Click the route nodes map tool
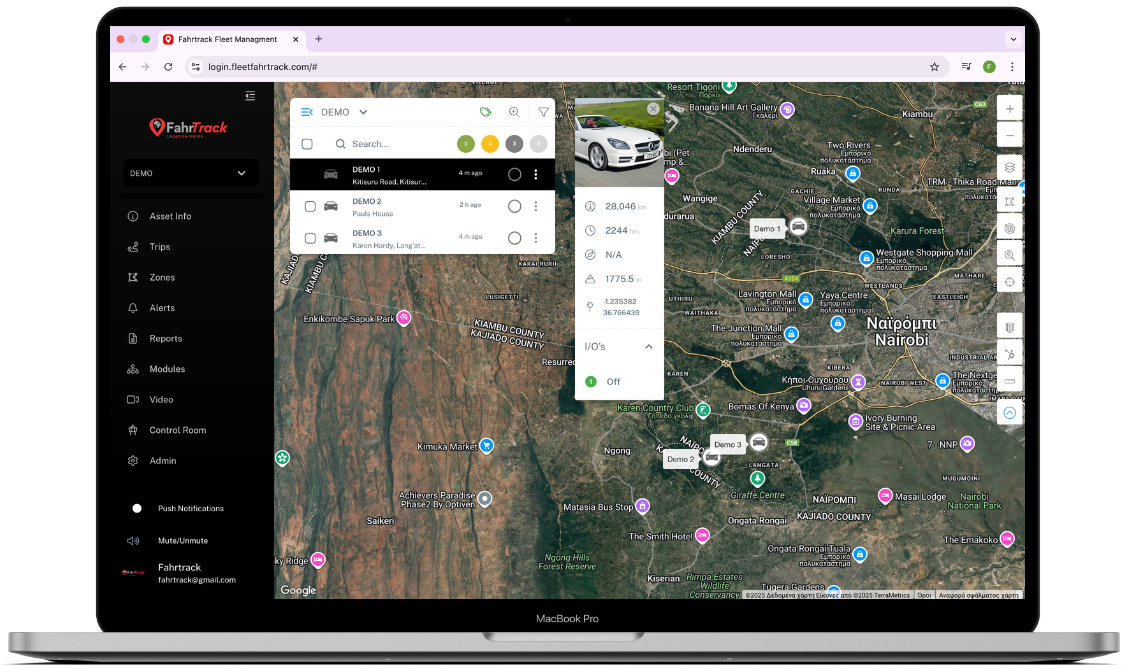The width and height of the screenshot is (1127, 667). (1010, 354)
